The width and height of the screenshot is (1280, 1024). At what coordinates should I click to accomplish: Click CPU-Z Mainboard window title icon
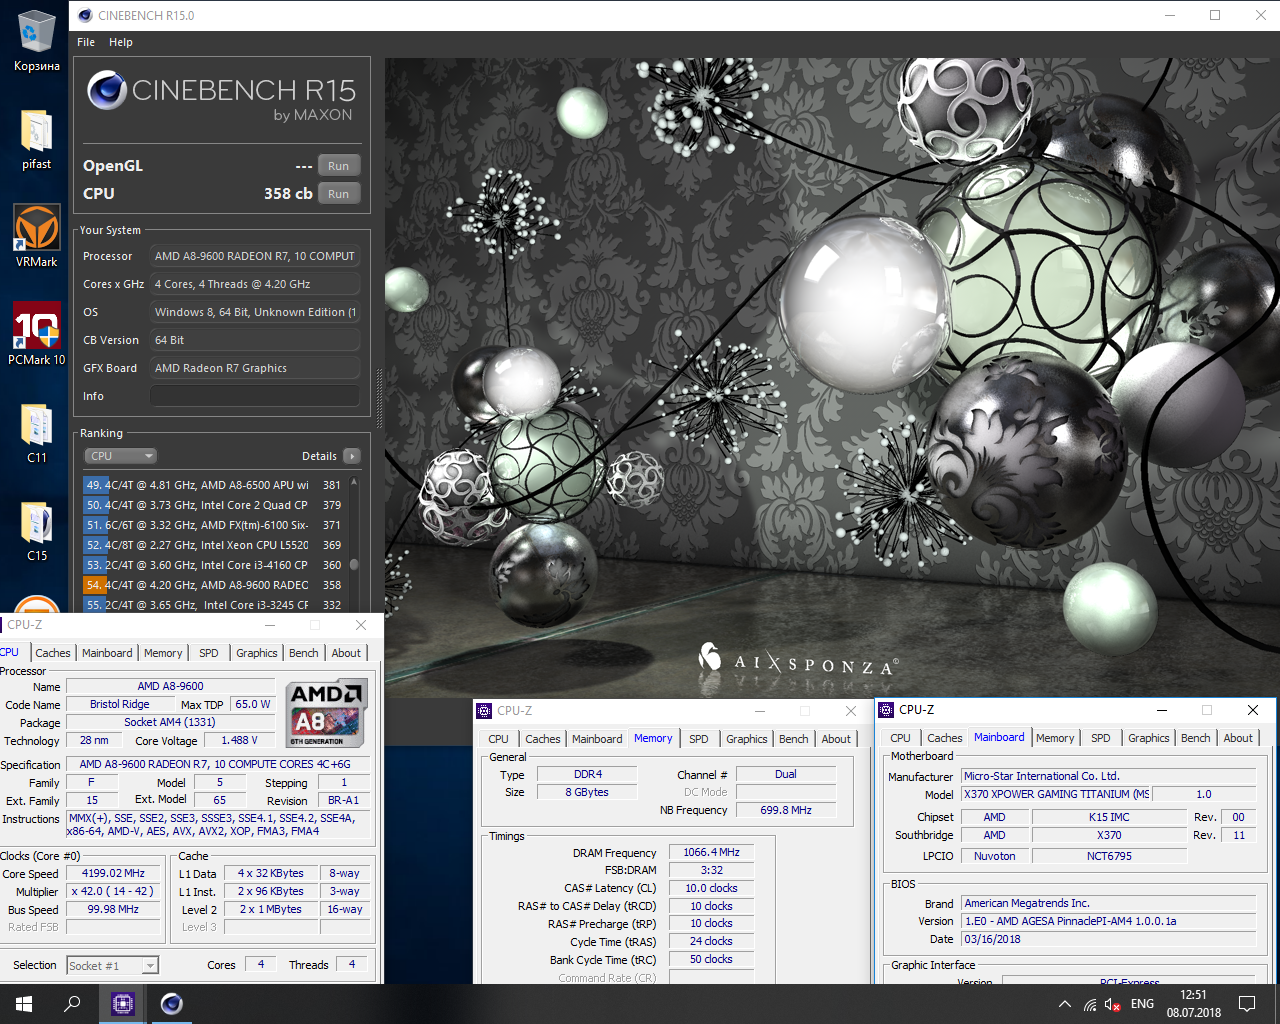[886, 710]
